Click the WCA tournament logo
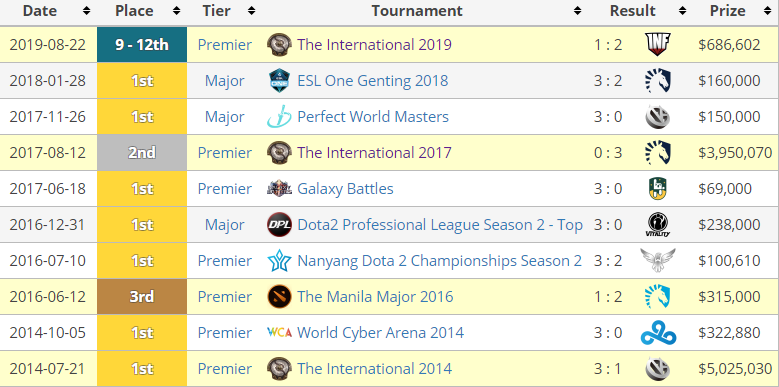The height and width of the screenshot is (387, 779). click(x=279, y=332)
